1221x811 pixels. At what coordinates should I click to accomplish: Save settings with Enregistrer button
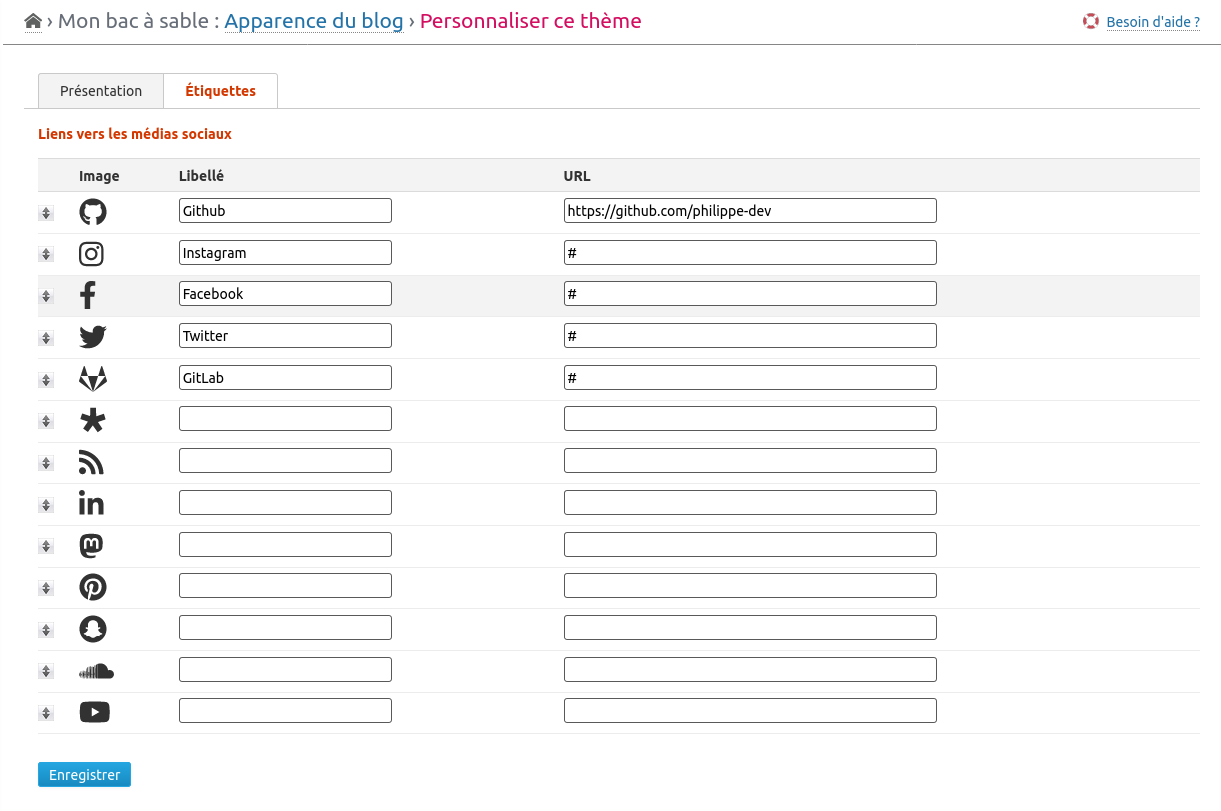pos(85,775)
